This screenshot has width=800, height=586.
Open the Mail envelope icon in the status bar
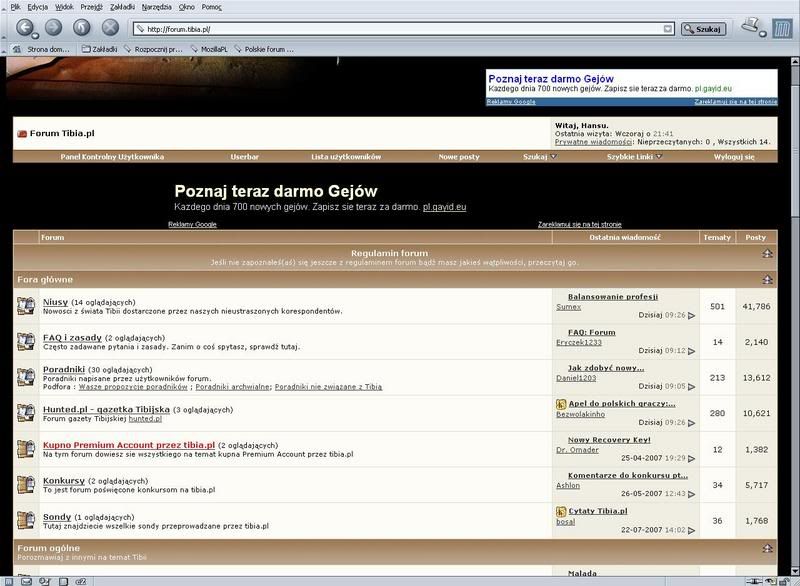(x=27, y=581)
